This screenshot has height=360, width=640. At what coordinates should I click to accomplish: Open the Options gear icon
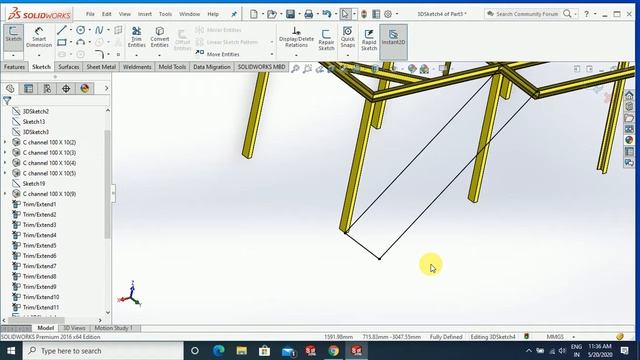click(x=388, y=14)
